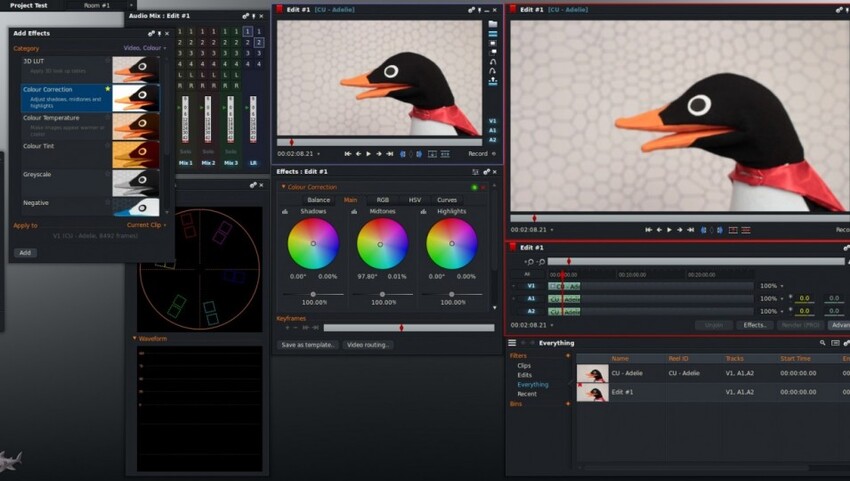Move the Midtones 100% slider
The image size is (850, 481).
pyautogui.click(x=382, y=294)
